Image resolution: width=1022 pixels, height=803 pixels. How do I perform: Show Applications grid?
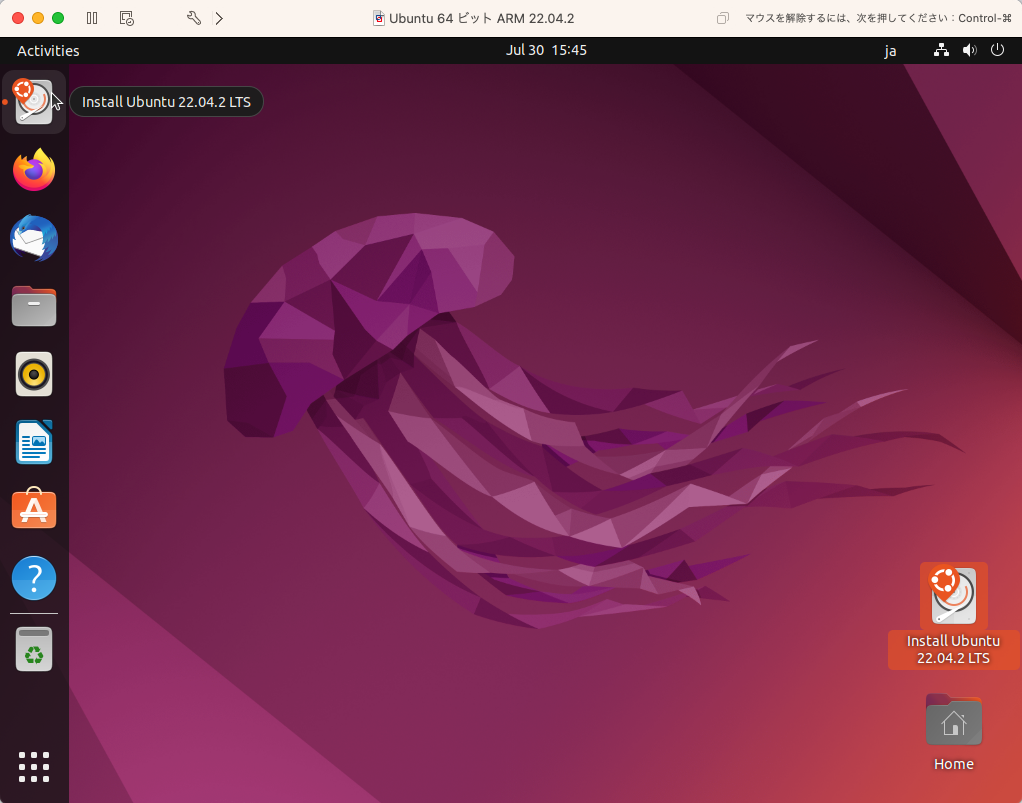click(x=34, y=766)
